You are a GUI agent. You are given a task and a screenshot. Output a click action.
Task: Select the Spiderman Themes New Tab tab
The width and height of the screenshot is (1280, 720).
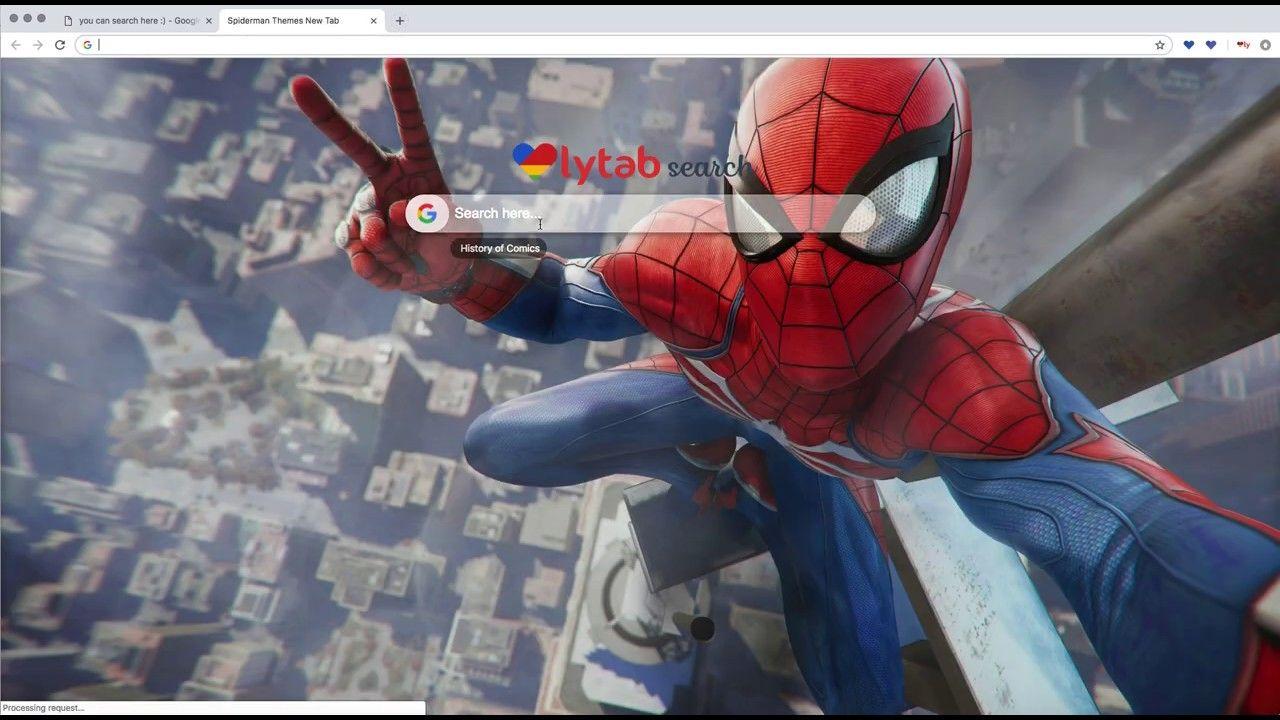tap(302, 20)
